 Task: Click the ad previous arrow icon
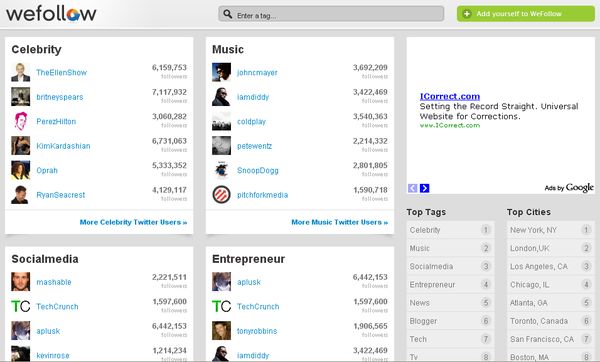click(x=412, y=188)
